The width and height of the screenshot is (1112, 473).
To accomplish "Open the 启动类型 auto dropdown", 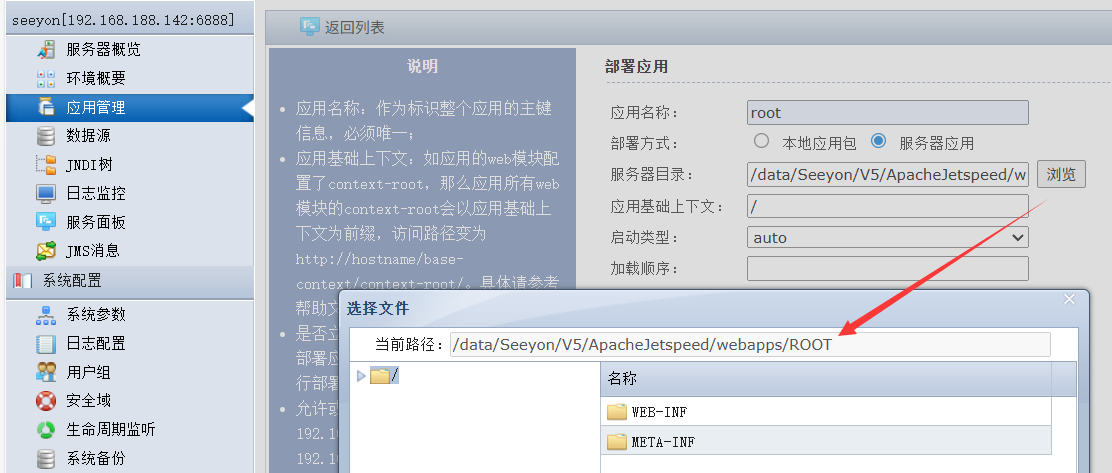I will pyautogui.click(x=887, y=238).
